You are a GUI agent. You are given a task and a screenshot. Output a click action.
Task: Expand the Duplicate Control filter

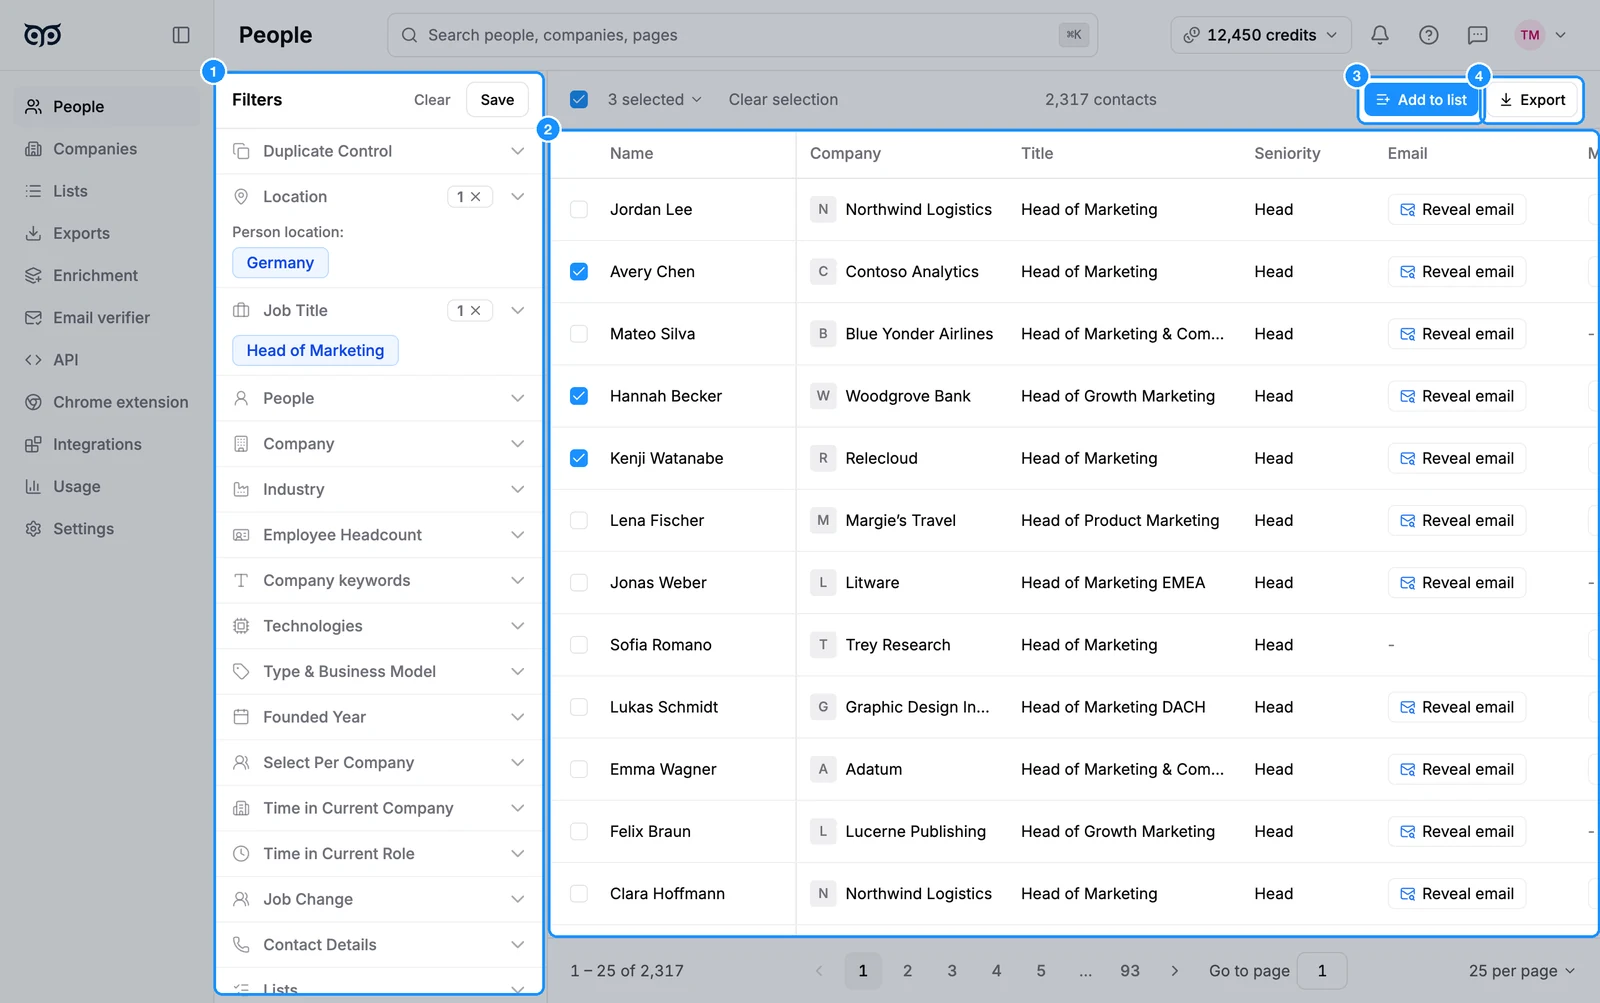coord(379,152)
